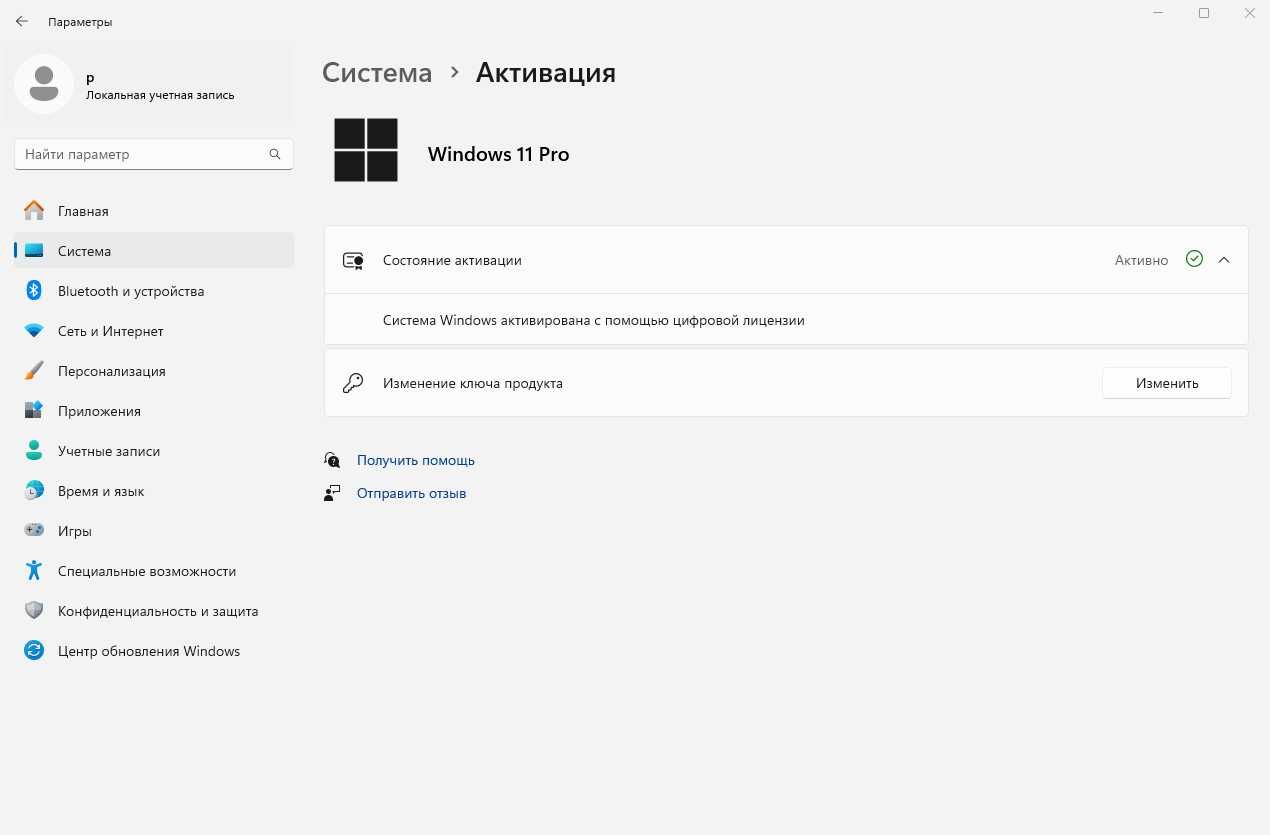The width and height of the screenshot is (1270, 835).
Task: Open the Главная settings page
Action: point(154,211)
